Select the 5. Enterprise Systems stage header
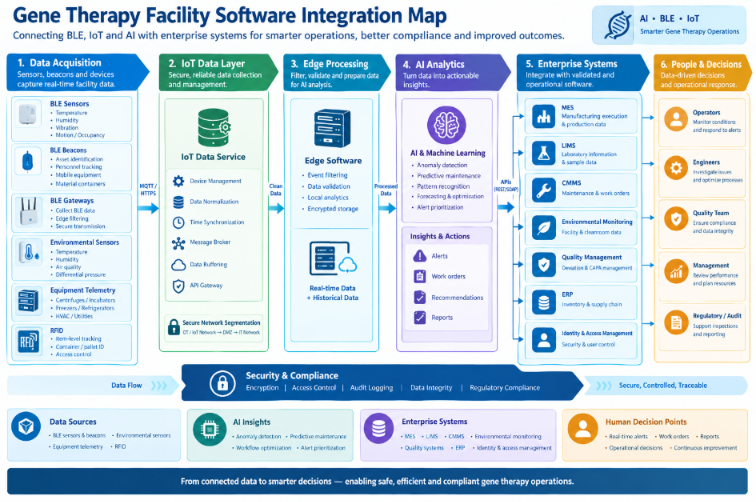Viewport: 756px width, 502px height. click(583, 73)
